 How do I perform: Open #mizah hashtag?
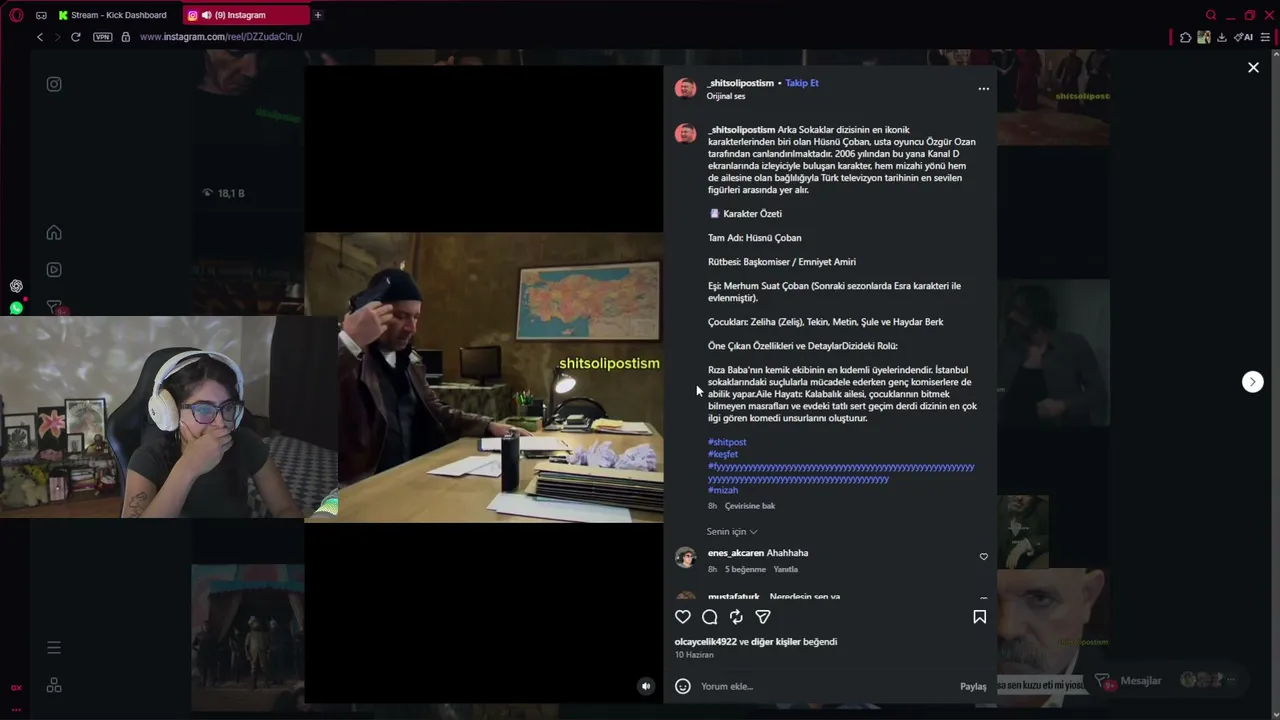(x=723, y=490)
